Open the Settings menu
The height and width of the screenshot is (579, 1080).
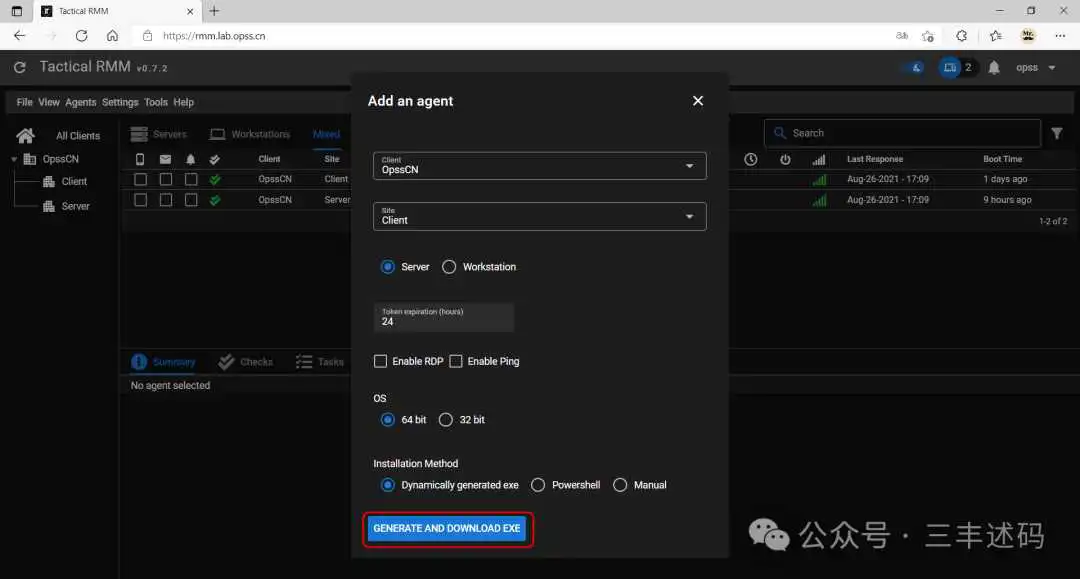coord(120,102)
